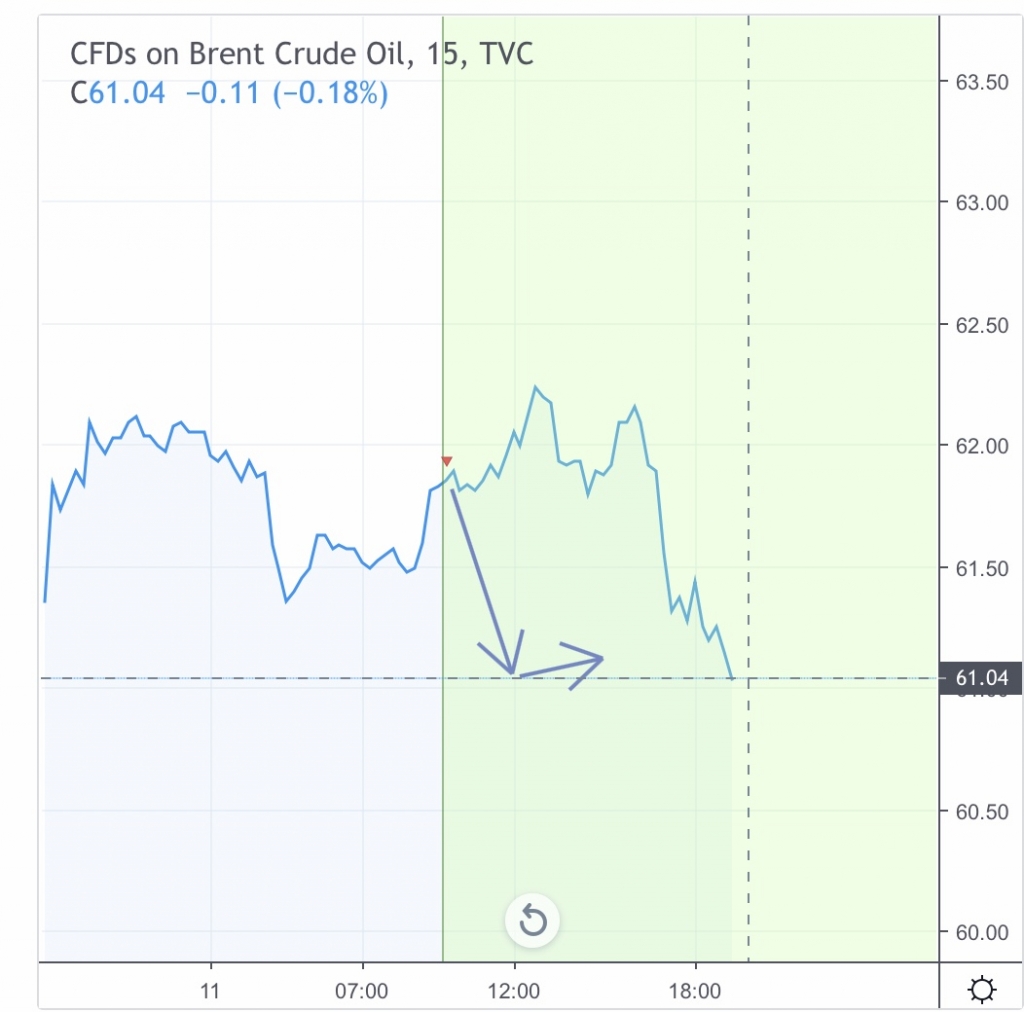
Task: Click the reset chart view button
Action: (x=532, y=920)
